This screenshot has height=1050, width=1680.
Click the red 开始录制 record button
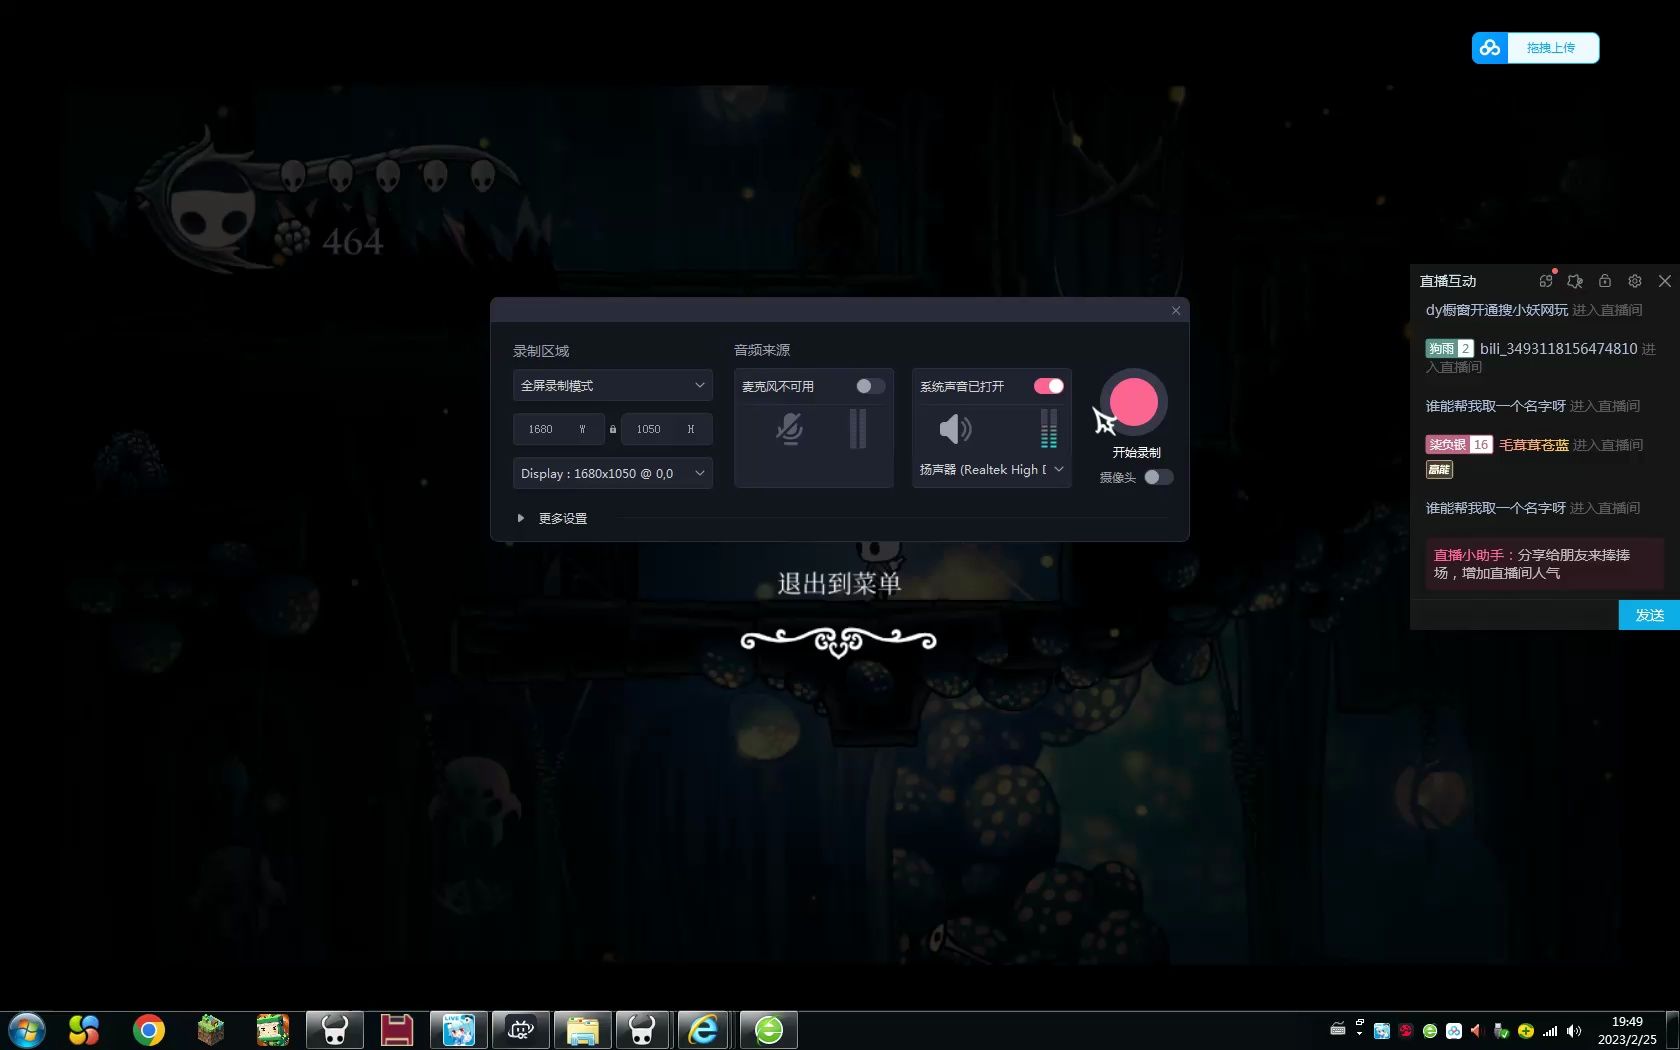(x=1133, y=402)
